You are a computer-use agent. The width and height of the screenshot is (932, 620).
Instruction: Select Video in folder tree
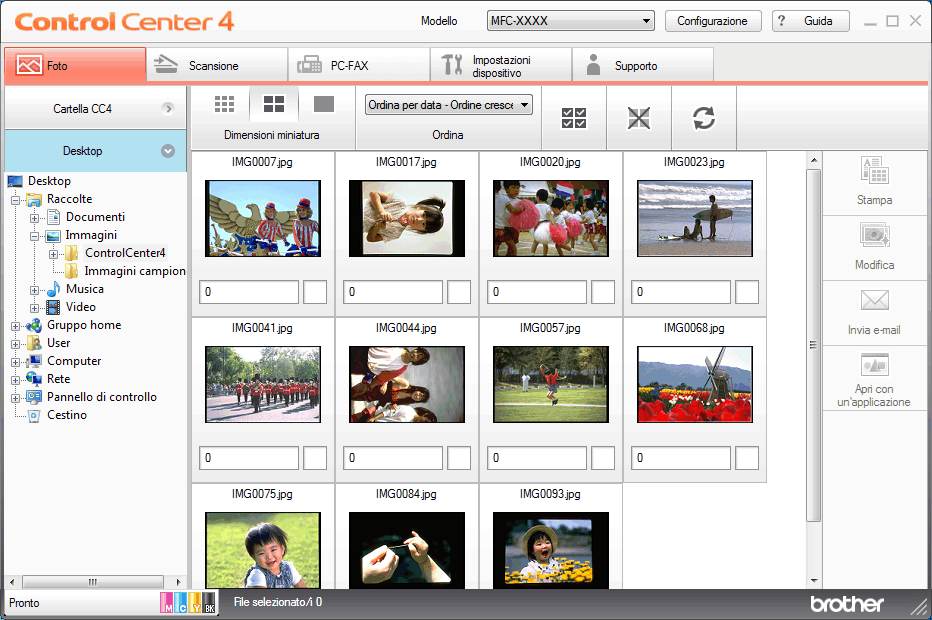[81, 307]
